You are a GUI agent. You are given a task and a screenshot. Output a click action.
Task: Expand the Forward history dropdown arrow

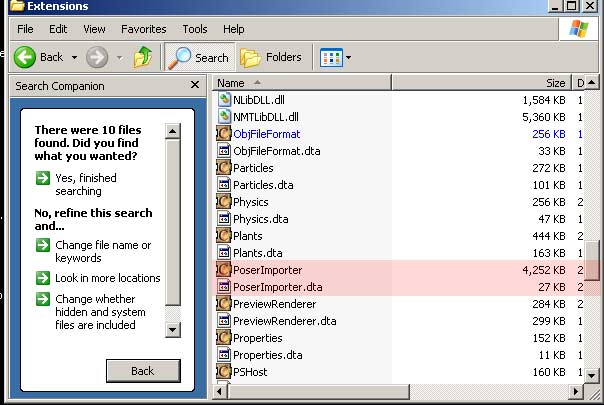120,58
